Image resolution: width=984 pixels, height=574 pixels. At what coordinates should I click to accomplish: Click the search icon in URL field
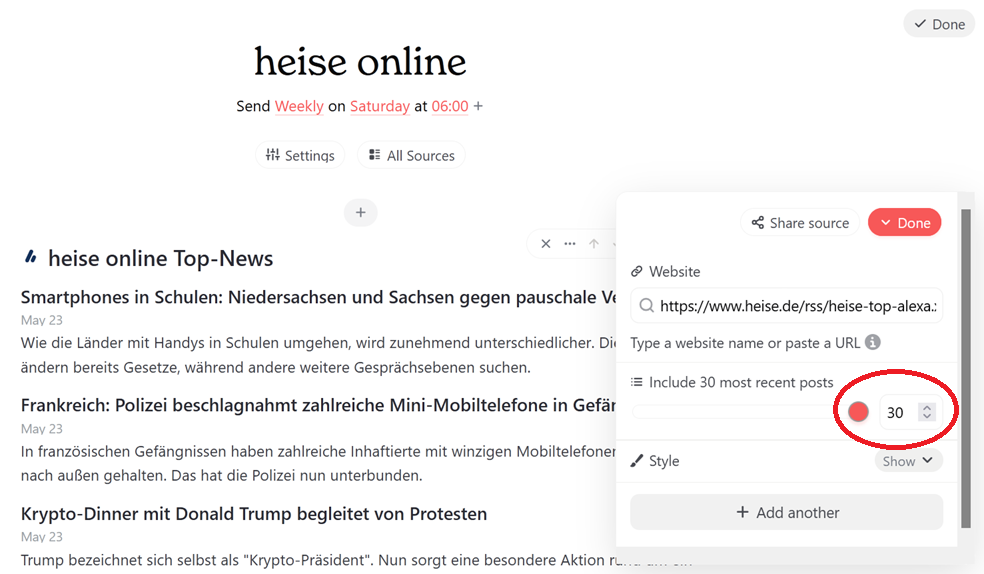[x=646, y=306]
